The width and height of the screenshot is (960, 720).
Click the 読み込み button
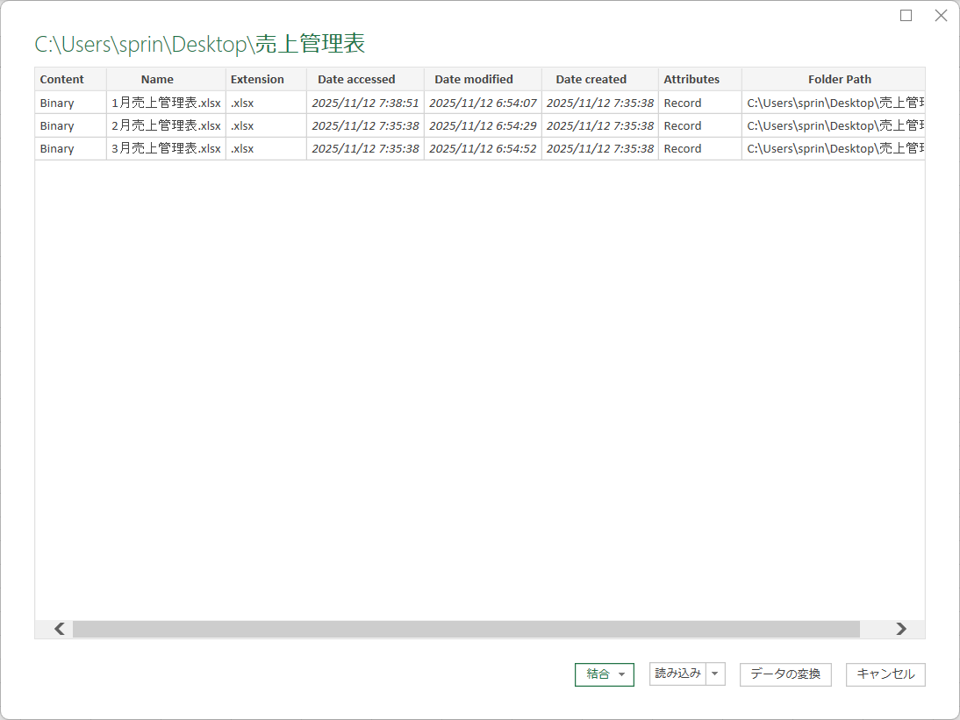click(x=678, y=675)
